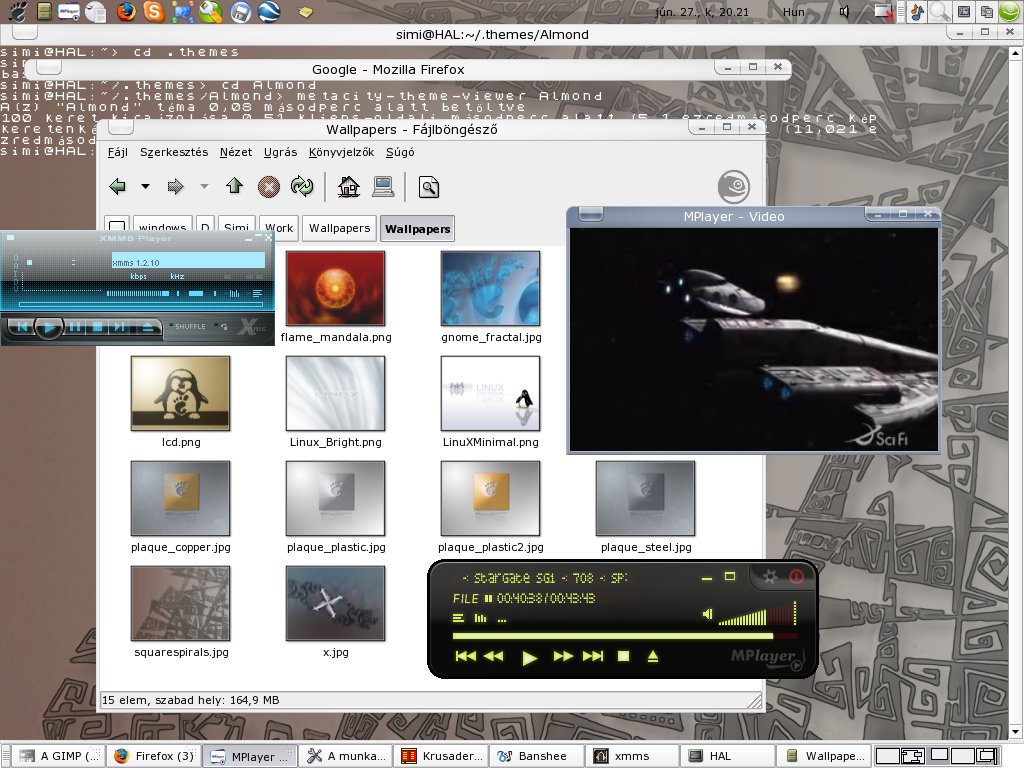Select the lcd.png thumbnail
The image size is (1024, 768).
(x=180, y=393)
